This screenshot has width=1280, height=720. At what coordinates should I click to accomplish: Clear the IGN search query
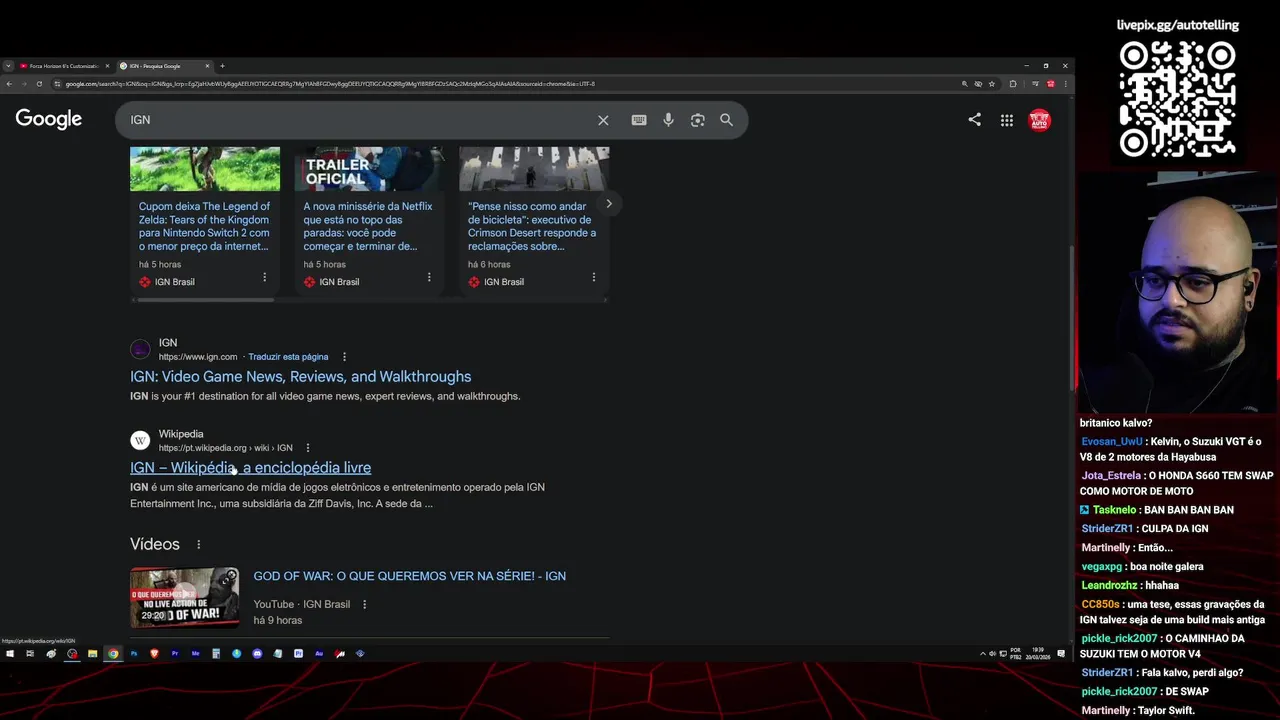pos(603,120)
